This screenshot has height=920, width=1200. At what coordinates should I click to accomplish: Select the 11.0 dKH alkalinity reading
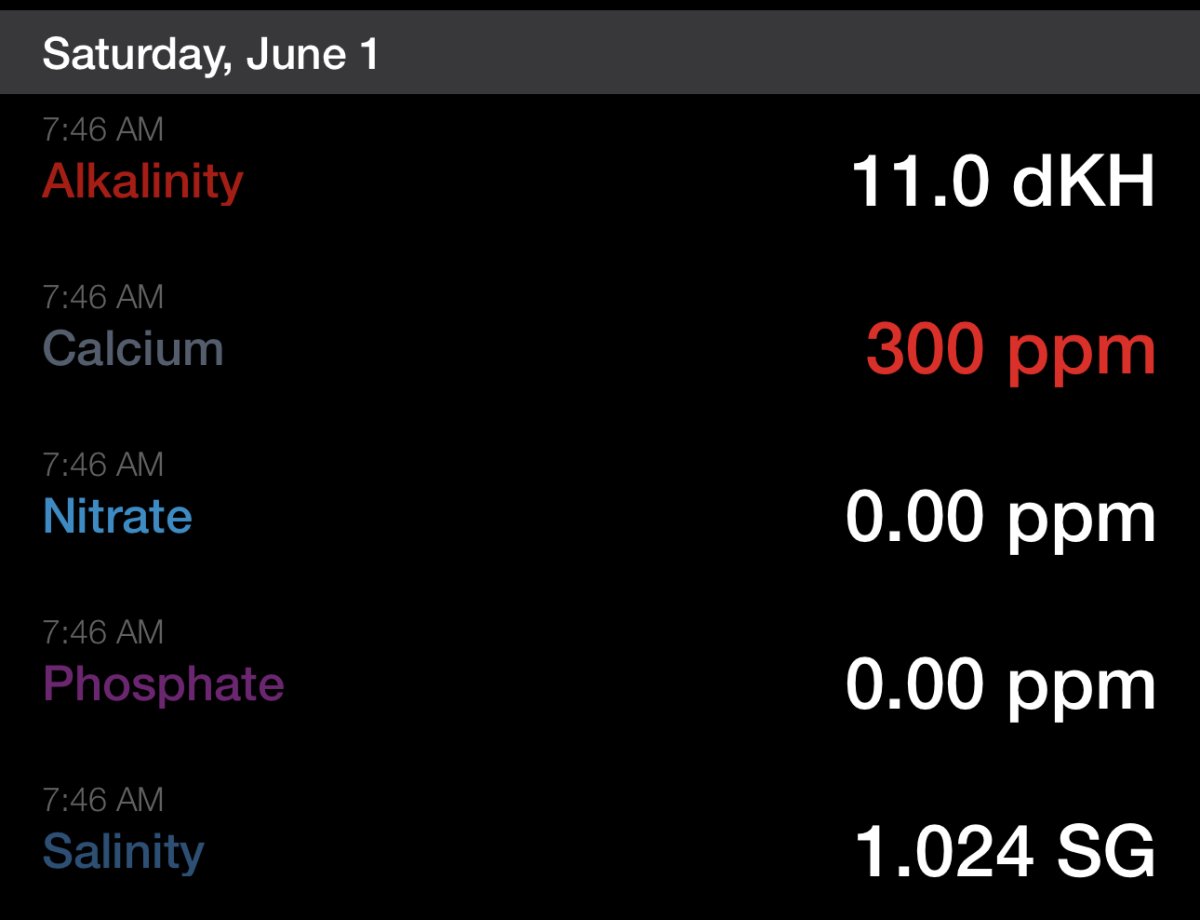click(x=1003, y=183)
